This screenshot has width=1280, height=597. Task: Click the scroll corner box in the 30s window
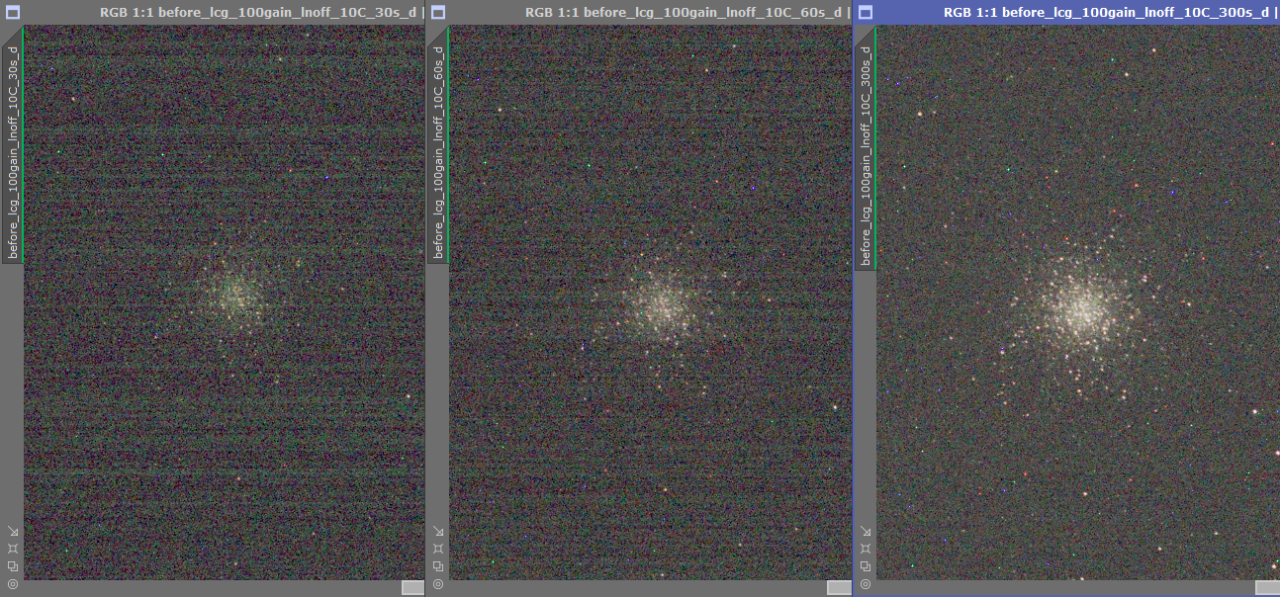click(413, 588)
